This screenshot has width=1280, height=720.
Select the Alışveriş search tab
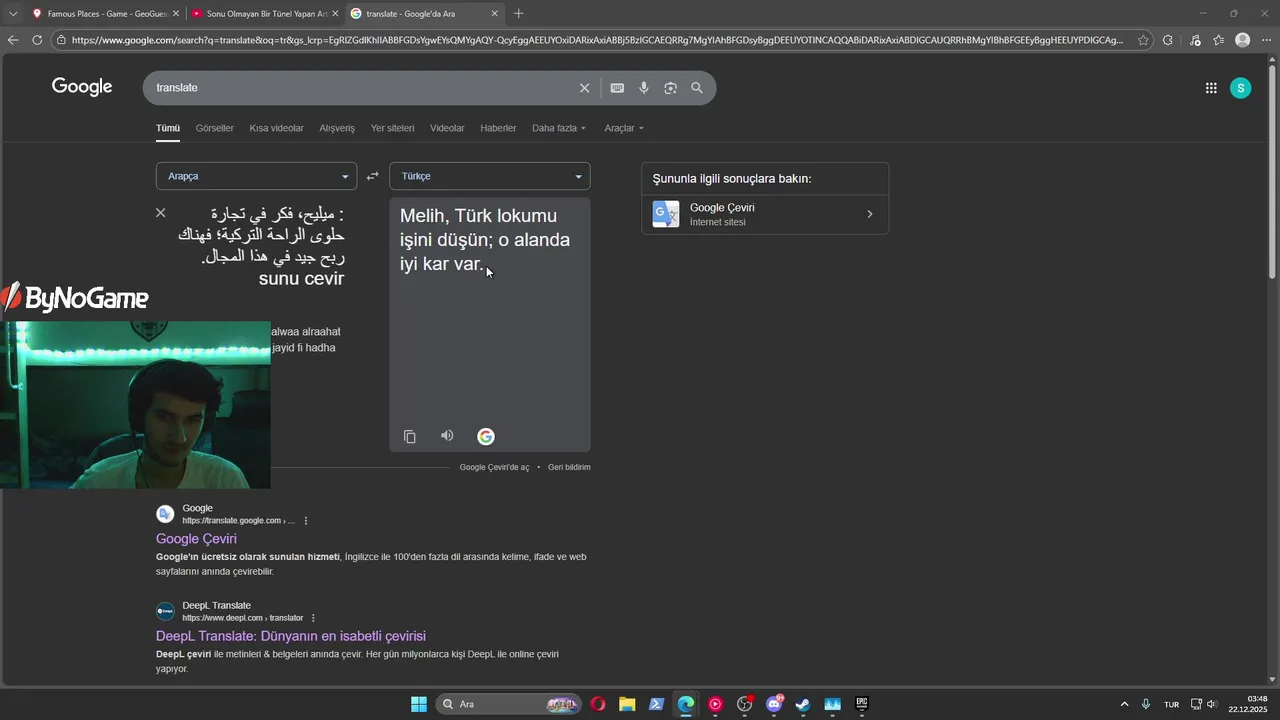click(x=337, y=128)
